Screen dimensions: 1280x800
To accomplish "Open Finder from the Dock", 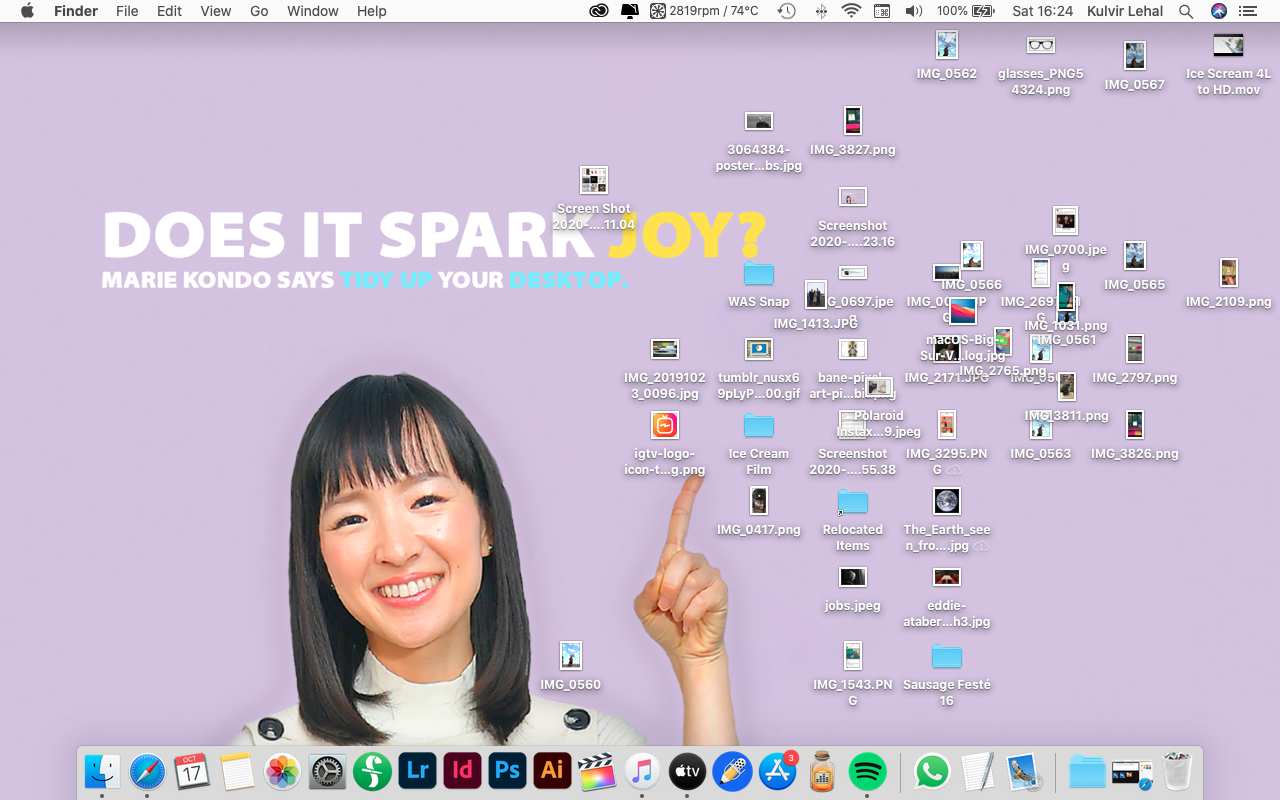I will 102,771.
